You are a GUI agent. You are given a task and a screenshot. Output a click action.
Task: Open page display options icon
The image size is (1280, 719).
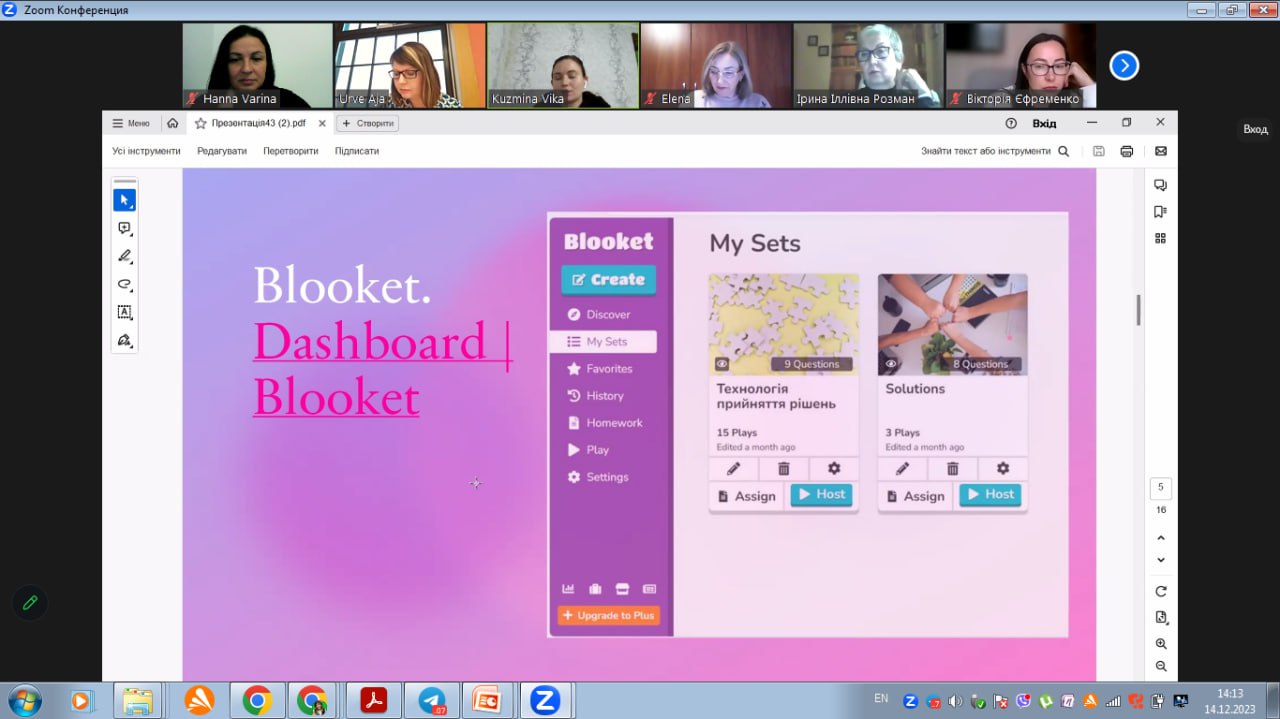[x=1161, y=617]
